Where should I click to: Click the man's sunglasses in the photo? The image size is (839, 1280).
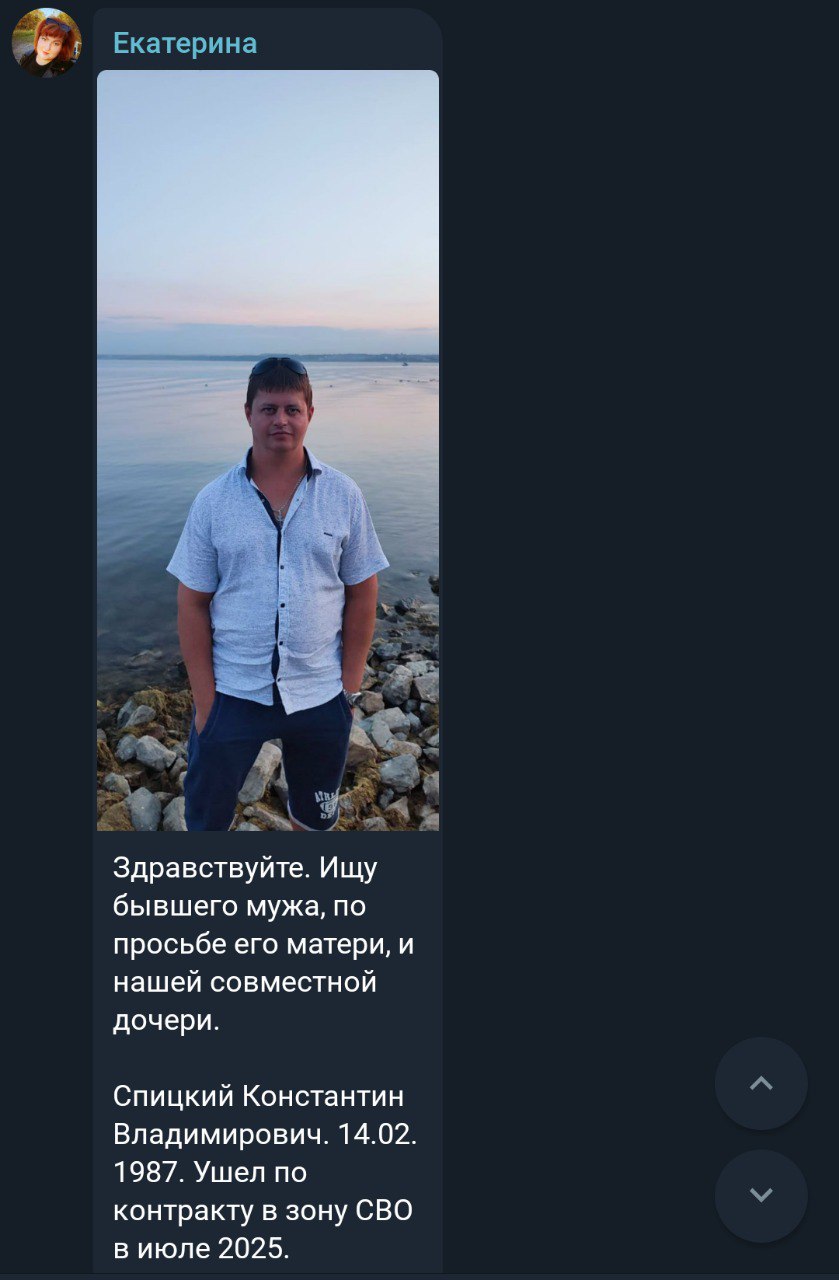pyautogui.click(x=279, y=366)
